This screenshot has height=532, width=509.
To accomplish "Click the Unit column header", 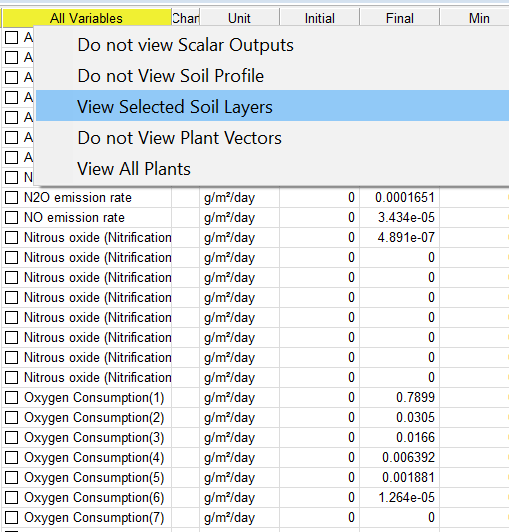I will point(239,18).
